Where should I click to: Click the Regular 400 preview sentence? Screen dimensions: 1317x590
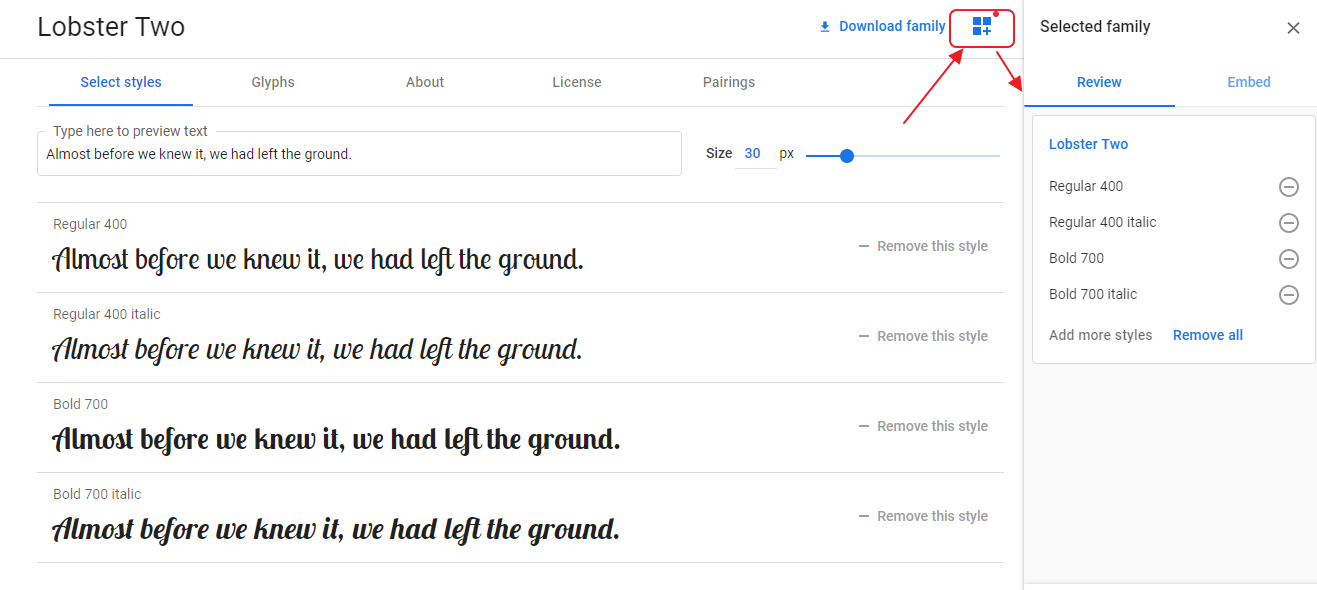318,260
